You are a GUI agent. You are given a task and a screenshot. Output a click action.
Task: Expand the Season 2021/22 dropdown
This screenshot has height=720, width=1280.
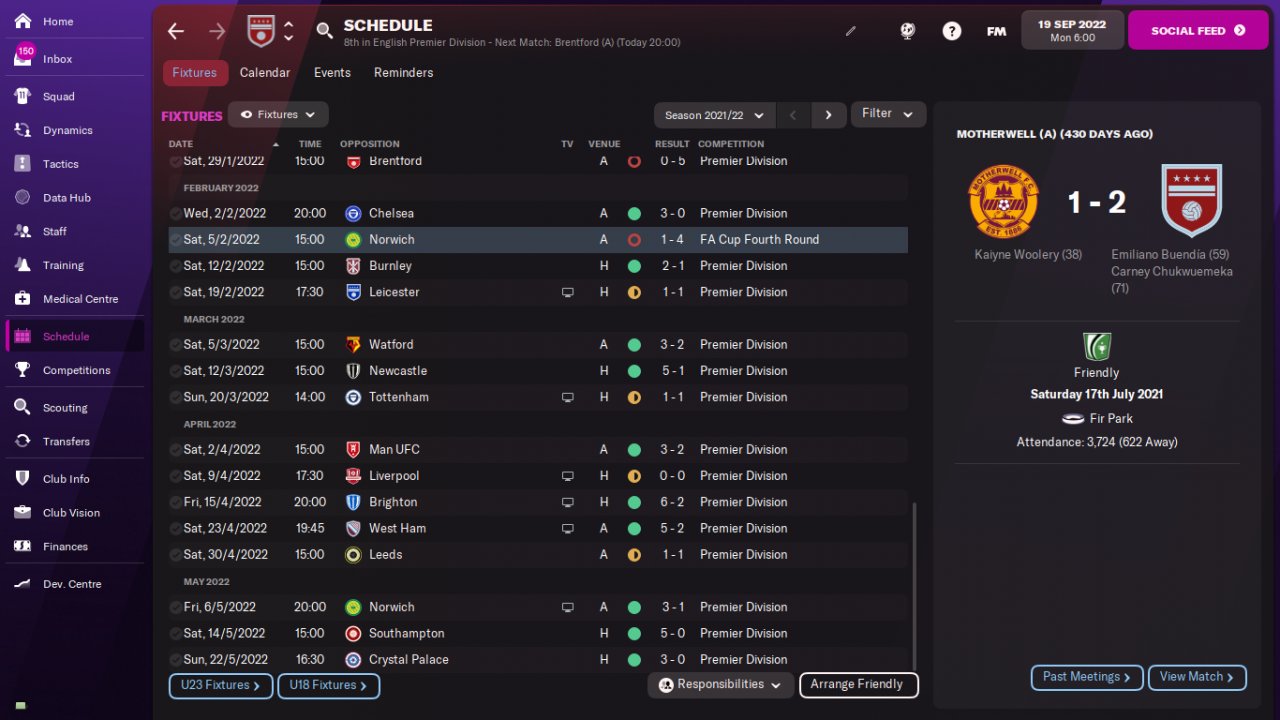coord(714,115)
